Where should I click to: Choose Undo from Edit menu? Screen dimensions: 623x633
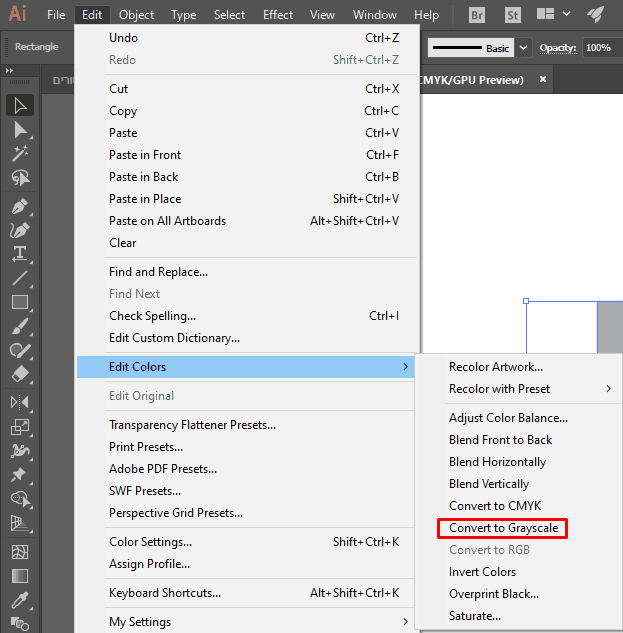point(247,38)
